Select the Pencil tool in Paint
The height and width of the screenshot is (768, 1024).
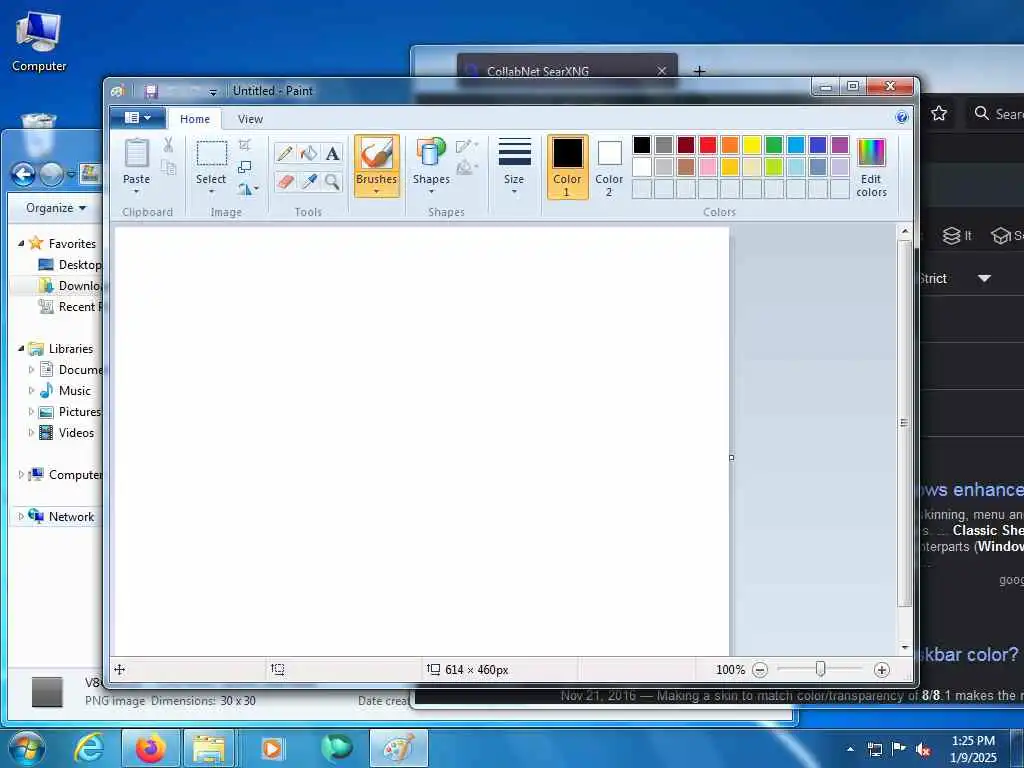tap(285, 153)
